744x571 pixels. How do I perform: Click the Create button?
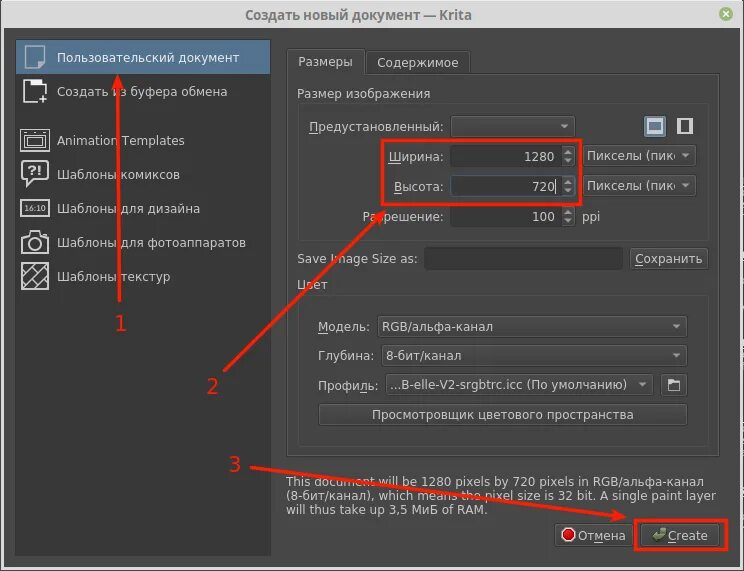point(680,535)
